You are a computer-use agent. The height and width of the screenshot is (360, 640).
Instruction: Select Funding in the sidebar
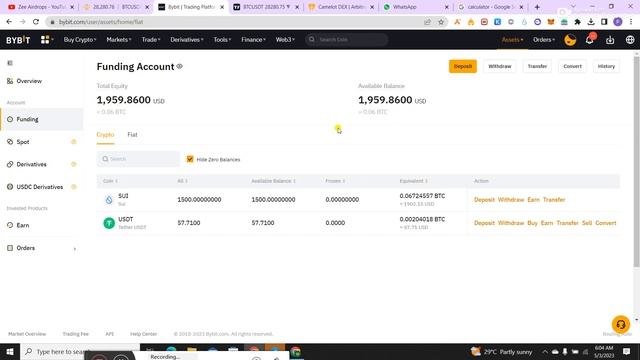(42, 119)
